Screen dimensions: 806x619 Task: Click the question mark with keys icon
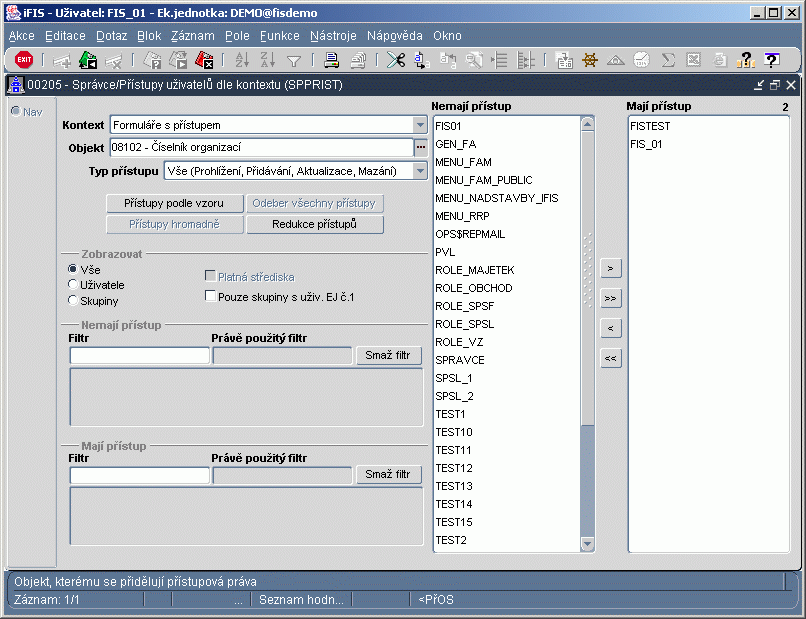point(745,61)
